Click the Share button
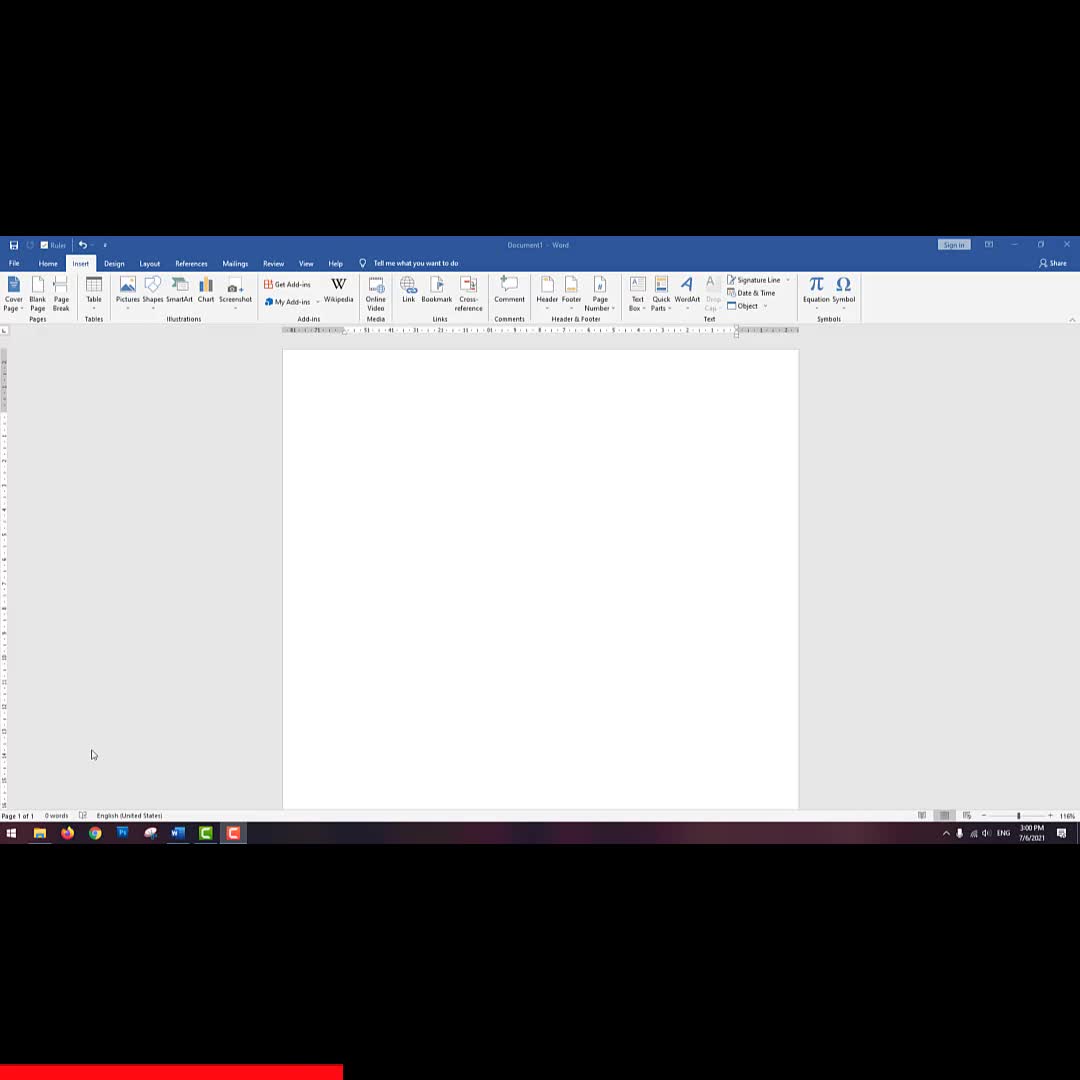 [x=1052, y=263]
